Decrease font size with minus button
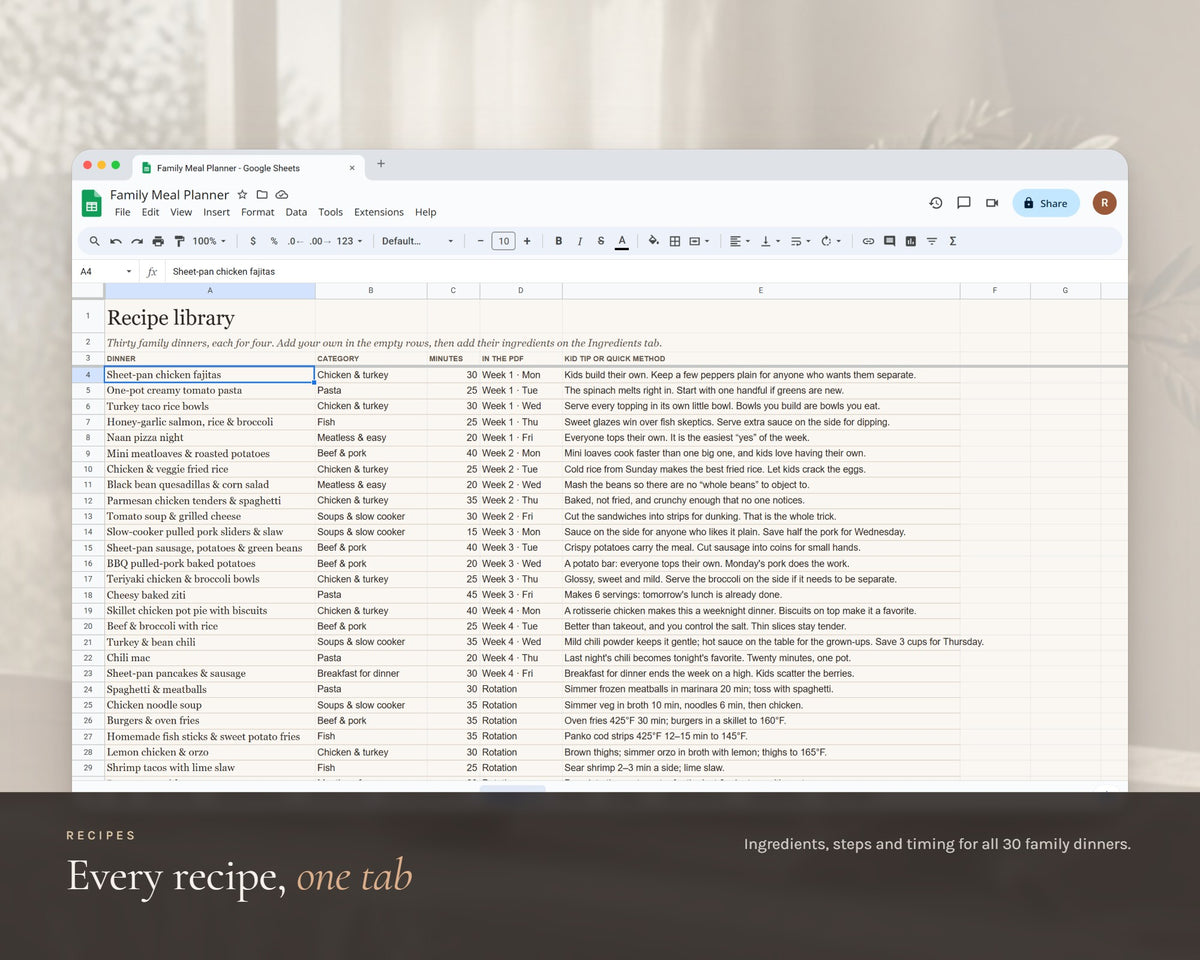Image resolution: width=1200 pixels, height=960 pixels. click(x=480, y=241)
